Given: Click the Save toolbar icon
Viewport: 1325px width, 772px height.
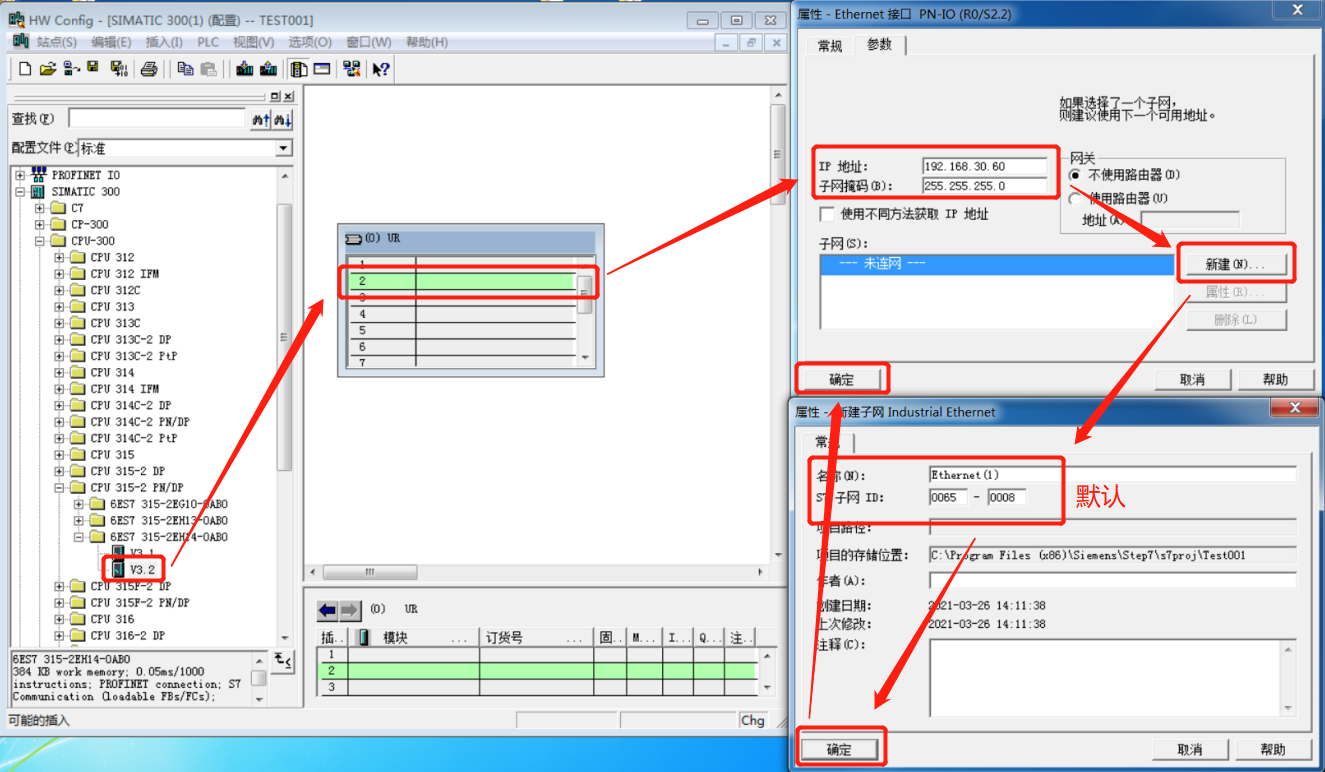Looking at the screenshot, I should pyautogui.click(x=92, y=68).
